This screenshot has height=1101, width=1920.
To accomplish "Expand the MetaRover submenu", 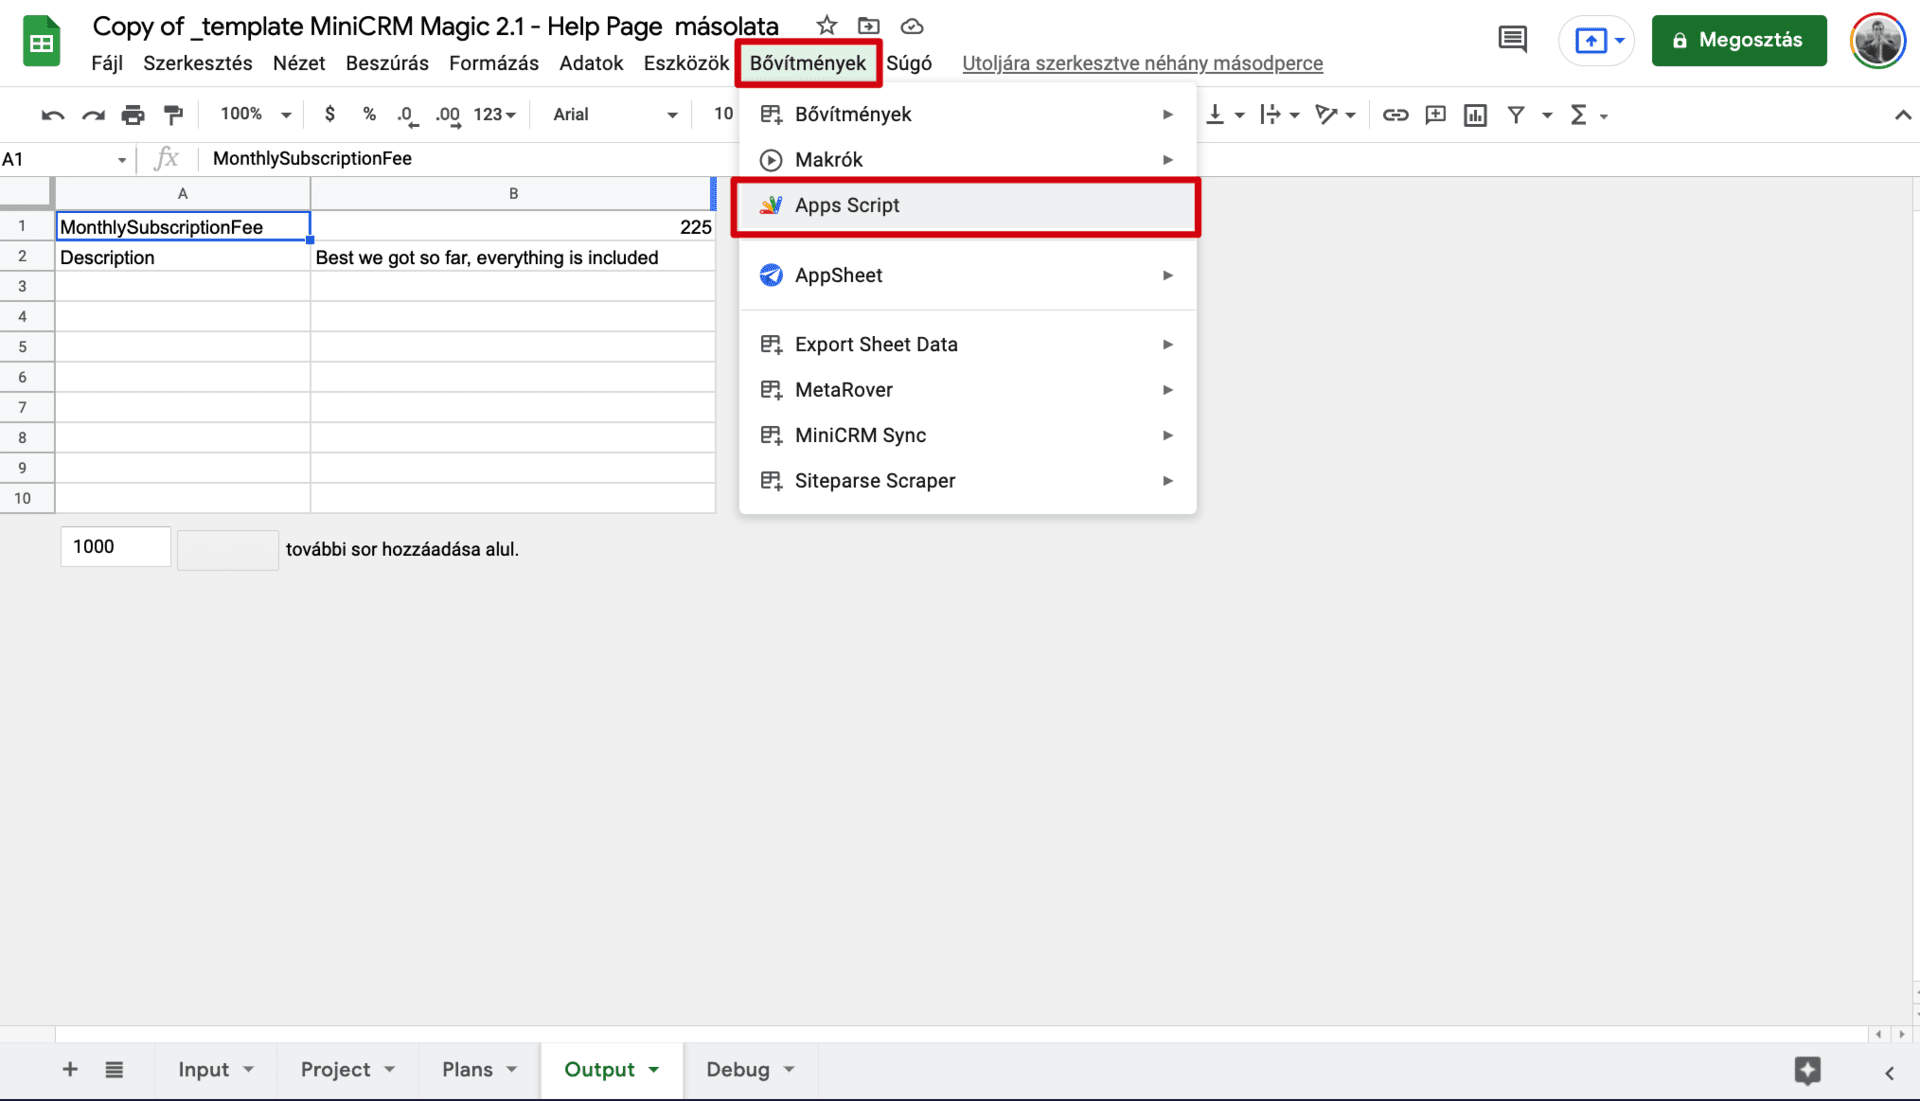I will 966,390.
